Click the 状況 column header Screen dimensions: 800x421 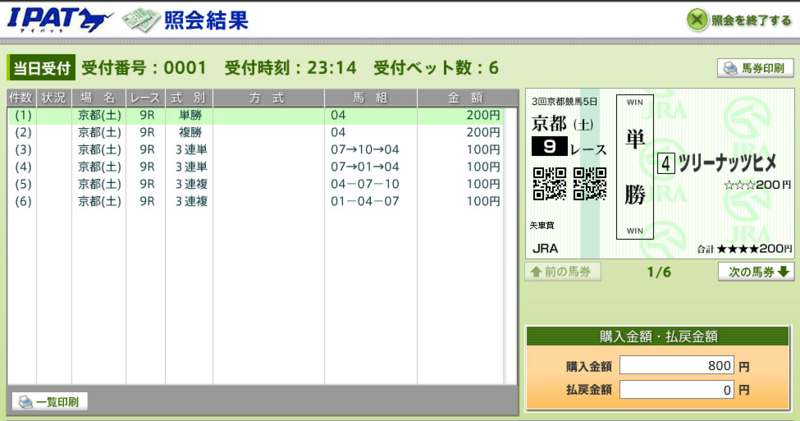(x=54, y=98)
